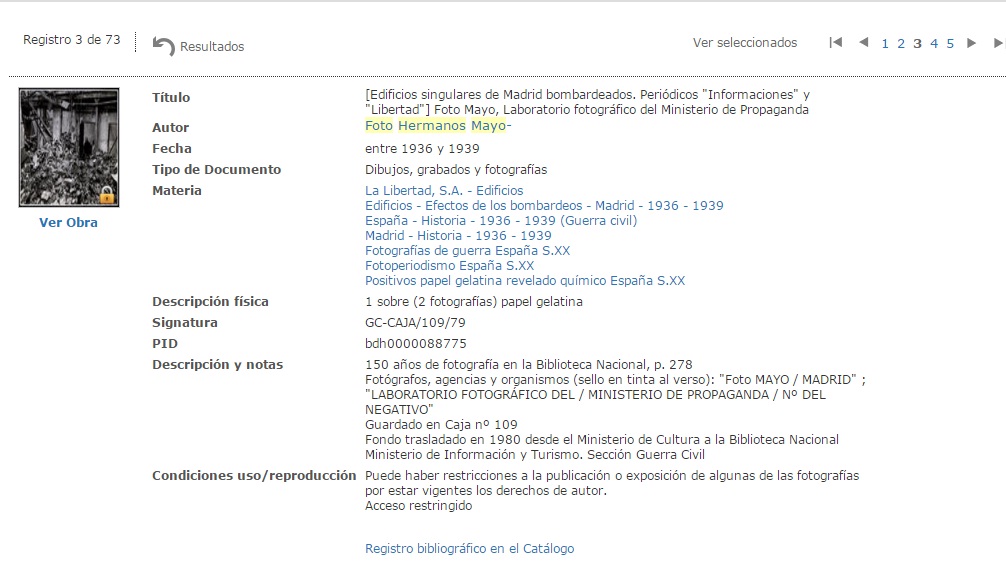The height and width of the screenshot is (571, 1006).
Task: Open Madrid - Historia - 1936 - 1939 subject
Action: [458, 236]
